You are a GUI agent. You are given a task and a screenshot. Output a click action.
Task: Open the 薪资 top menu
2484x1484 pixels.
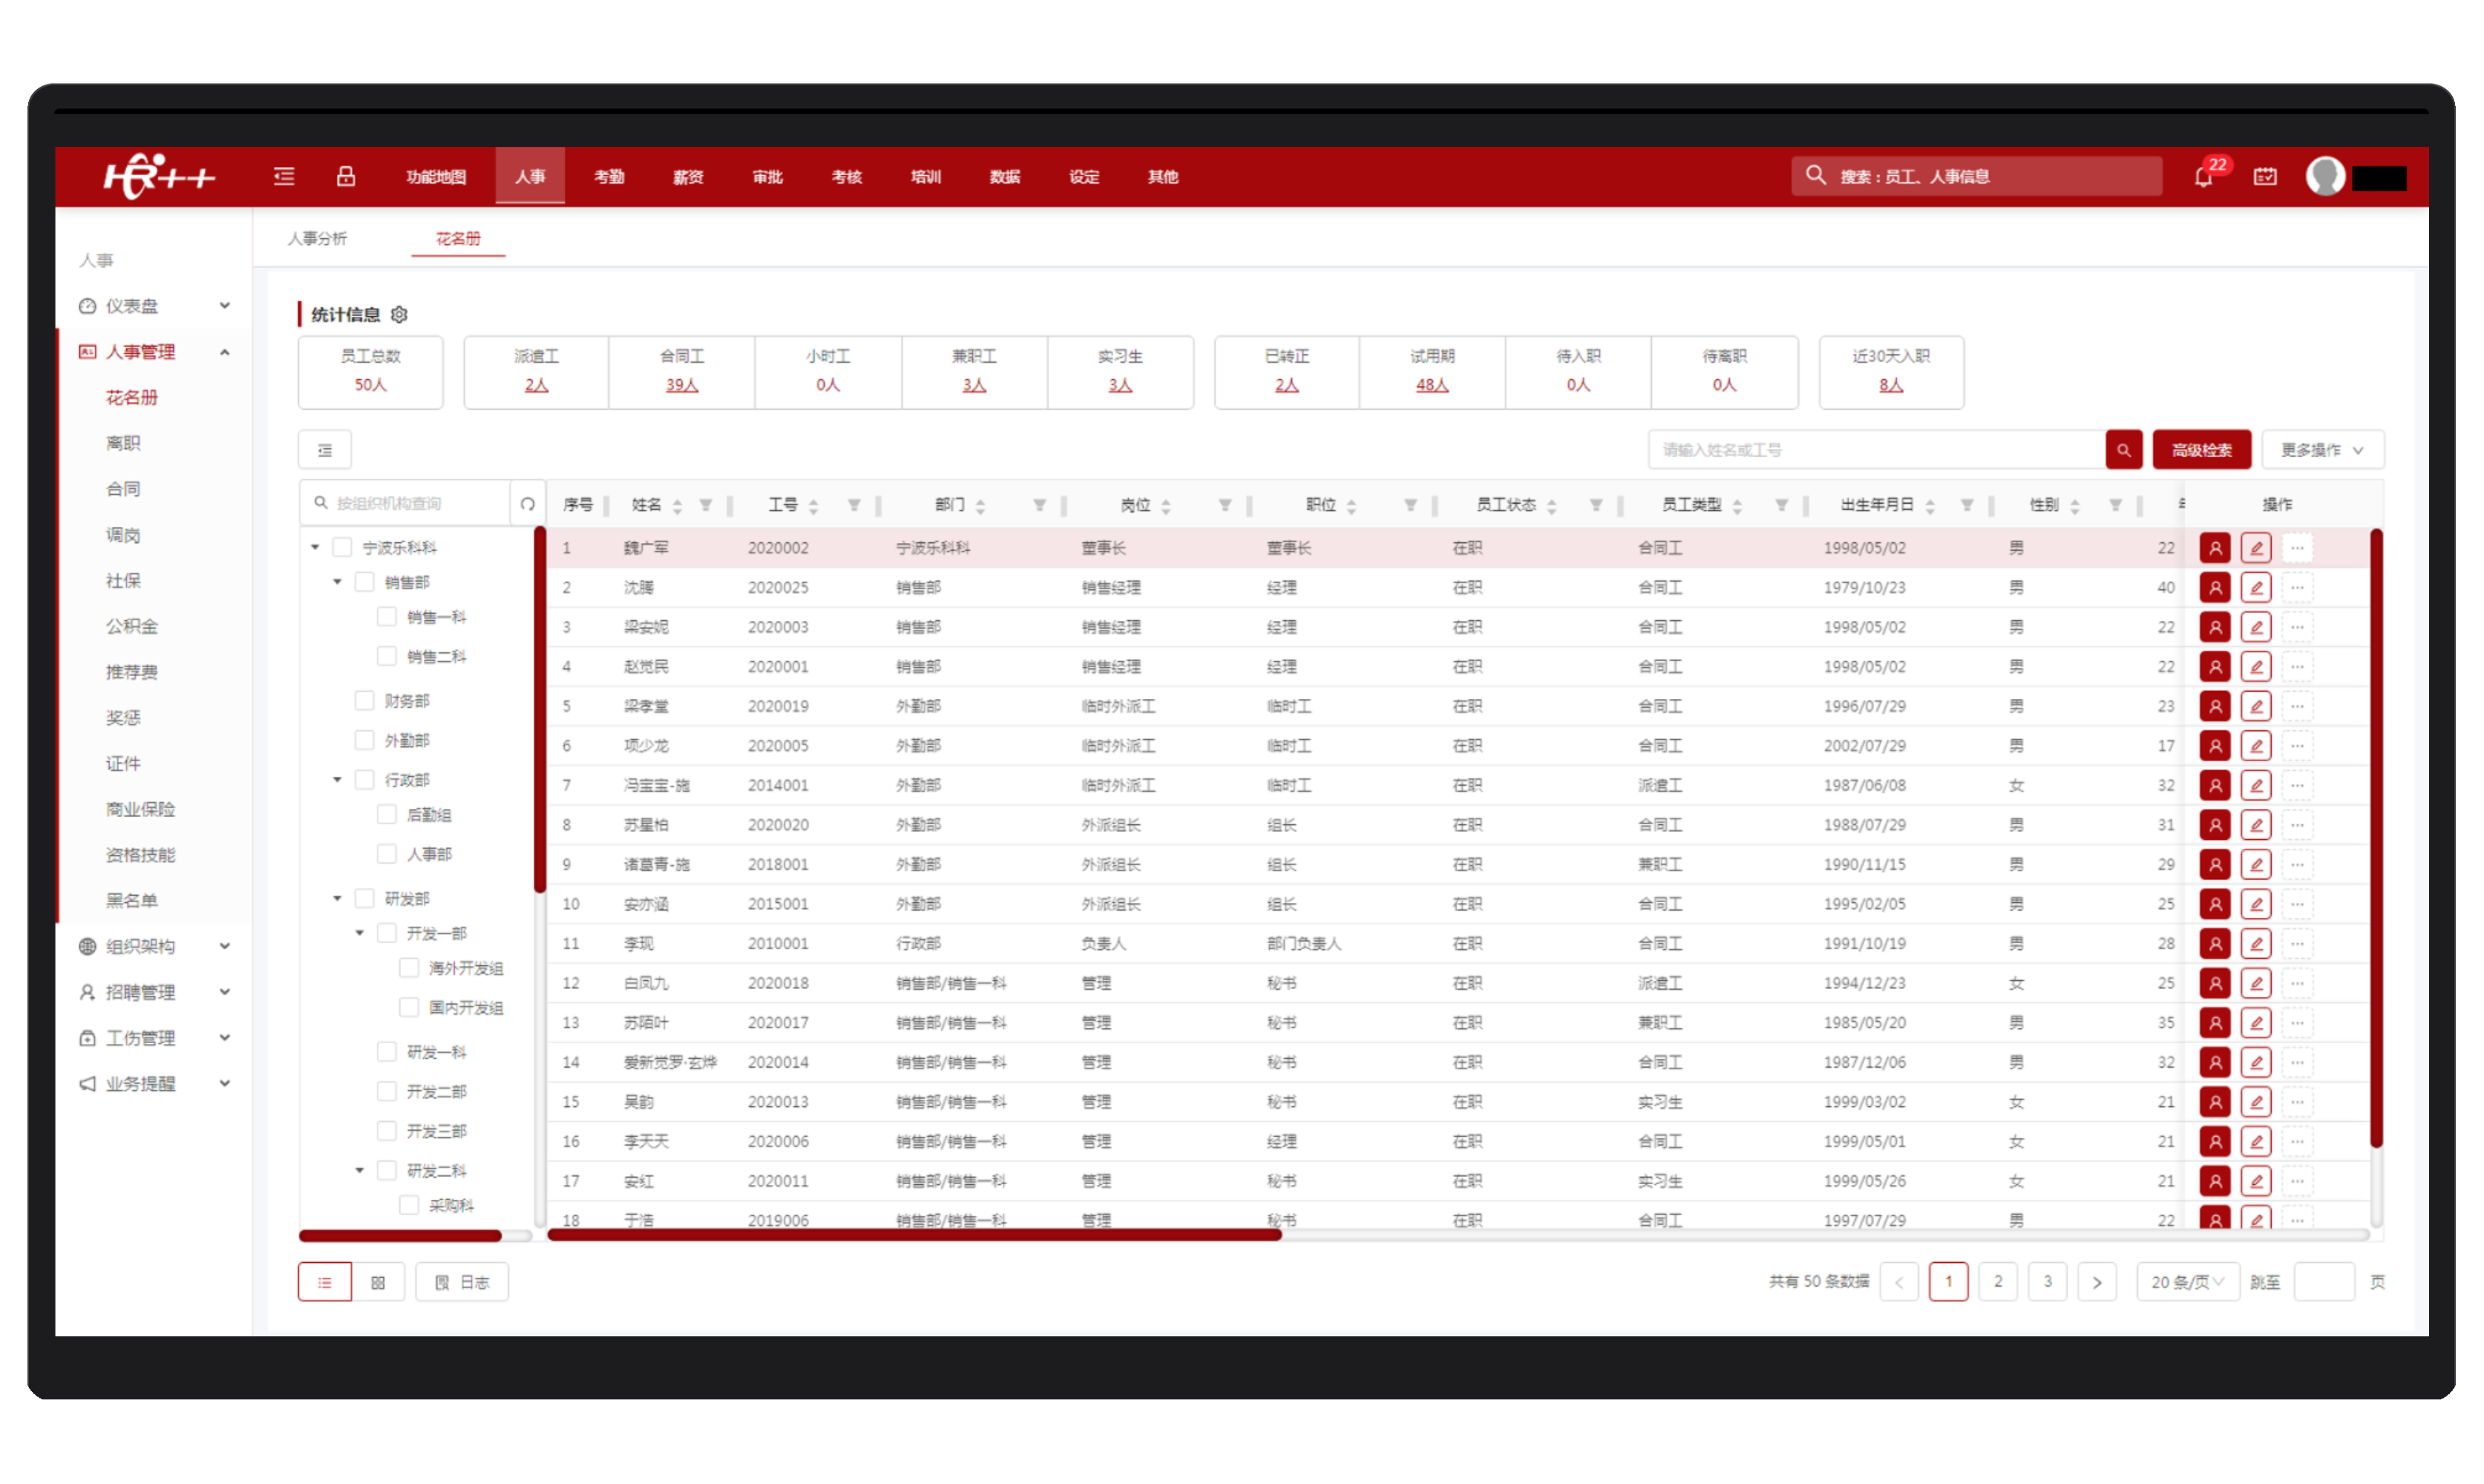click(x=688, y=177)
